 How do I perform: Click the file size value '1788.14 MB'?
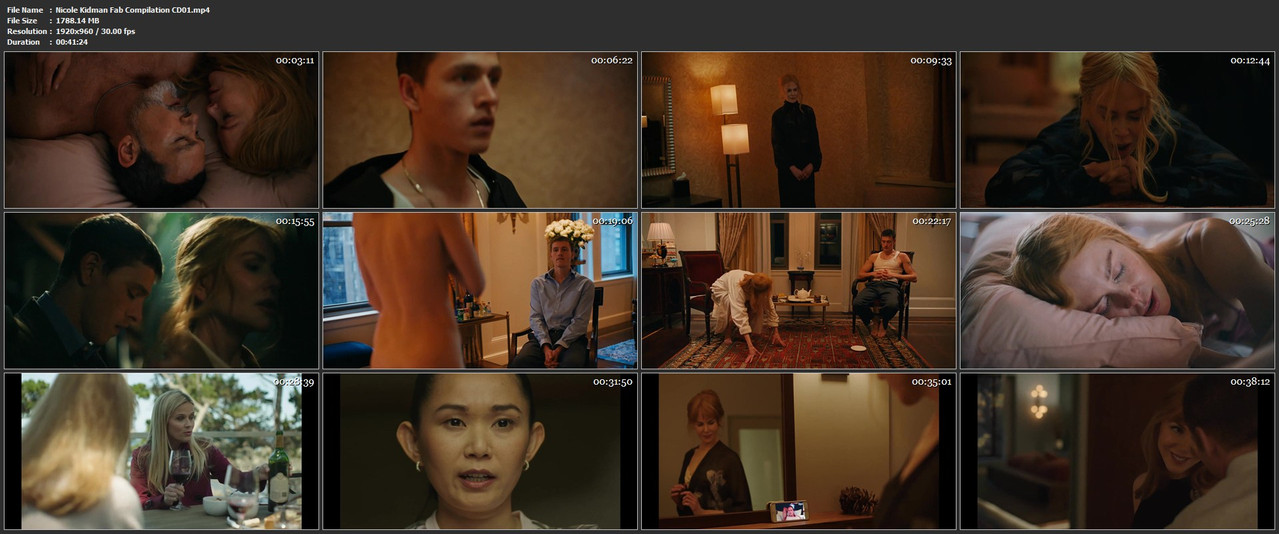(78, 20)
